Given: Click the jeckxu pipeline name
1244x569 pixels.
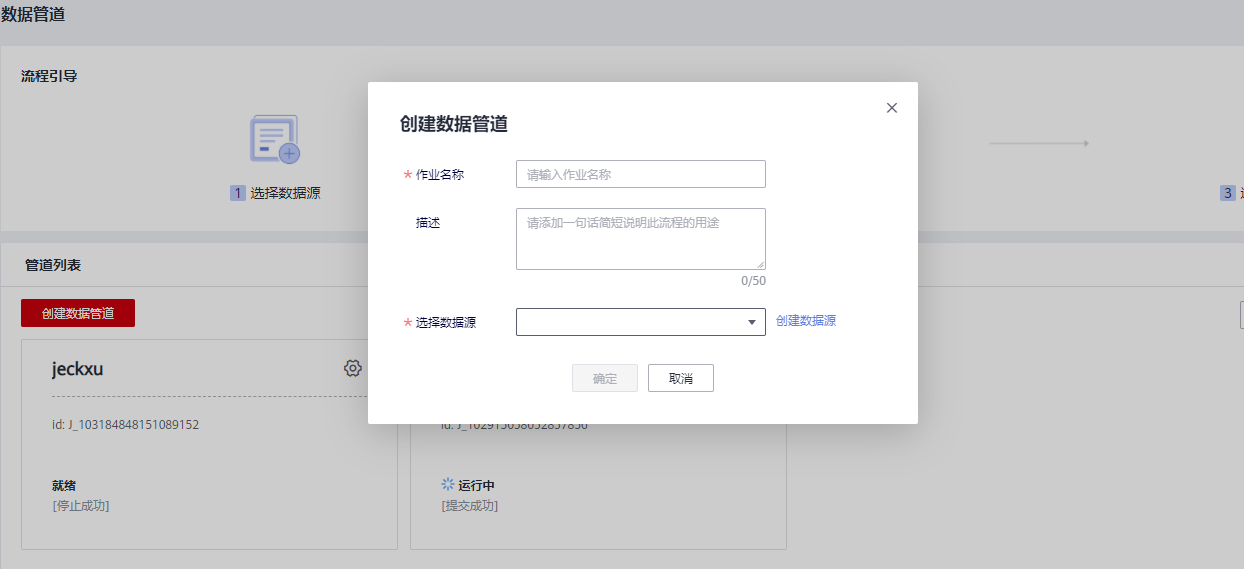Looking at the screenshot, I should 78,369.
